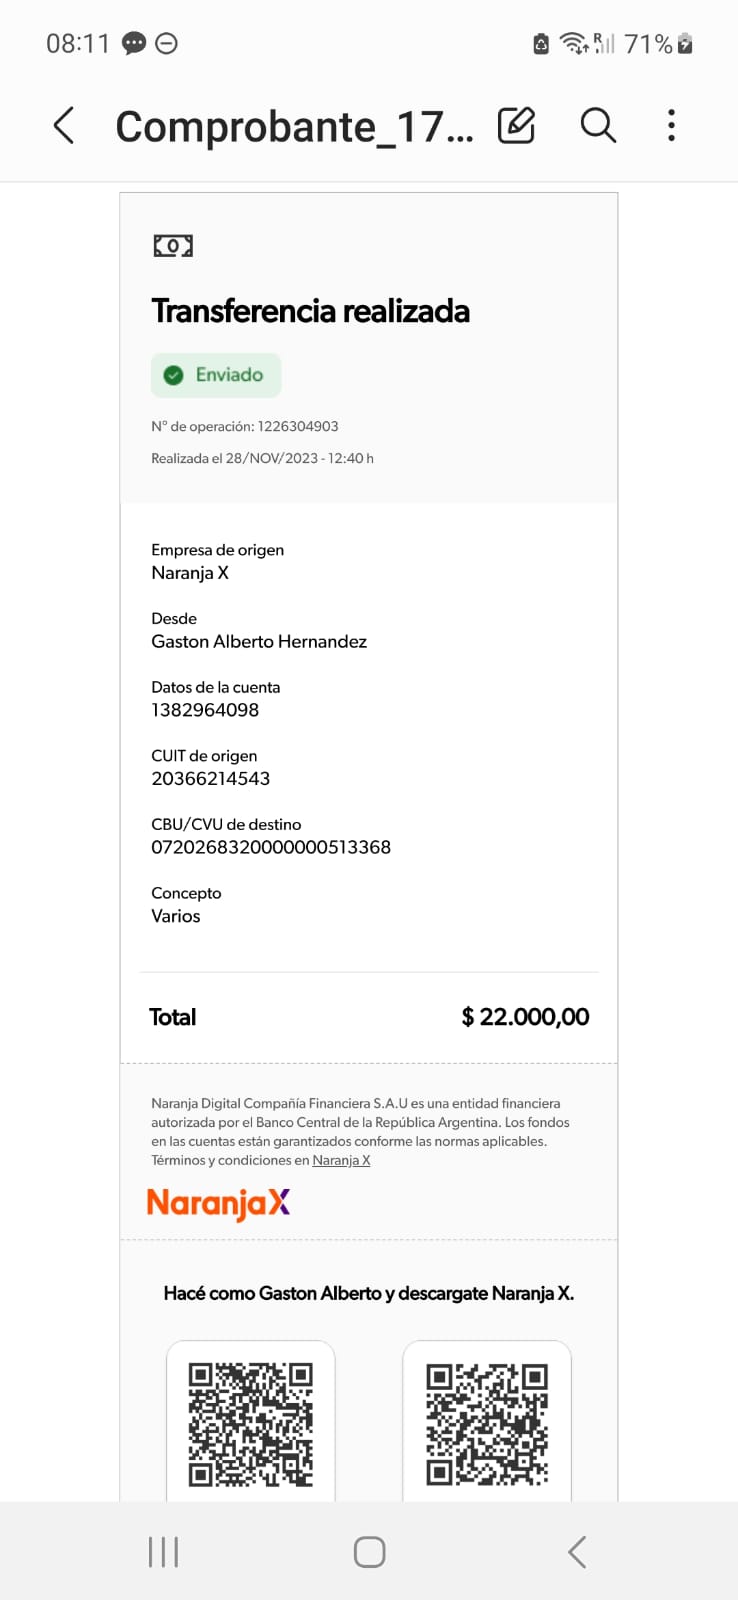This screenshot has width=738, height=1600.
Task: Tap the edit pencil icon
Action: (x=516, y=126)
